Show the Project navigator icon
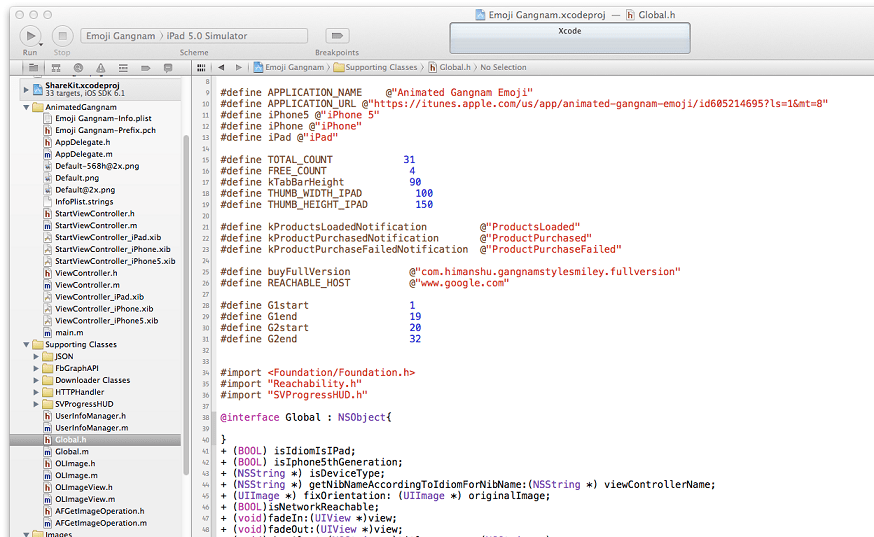Image resolution: width=874 pixels, height=537 pixels. [x=33, y=67]
